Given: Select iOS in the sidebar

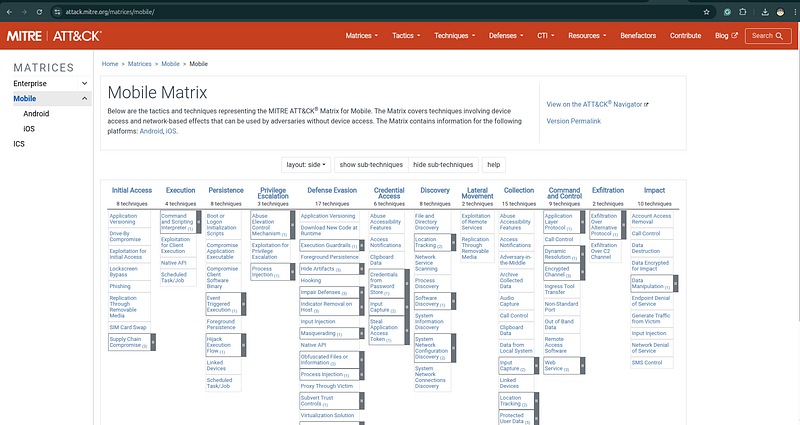Looking at the screenshot, I should (x=29, y=129).
